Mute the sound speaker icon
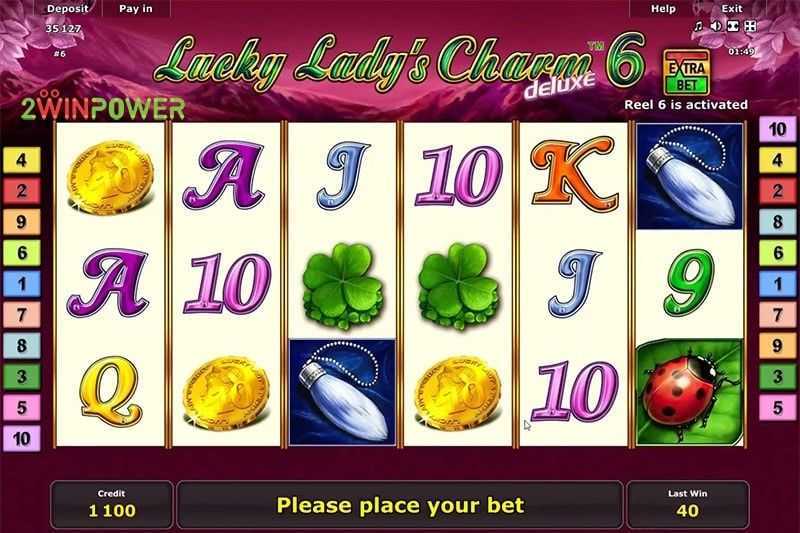Screen dimensions: 800x533 (x=716, y=26)
